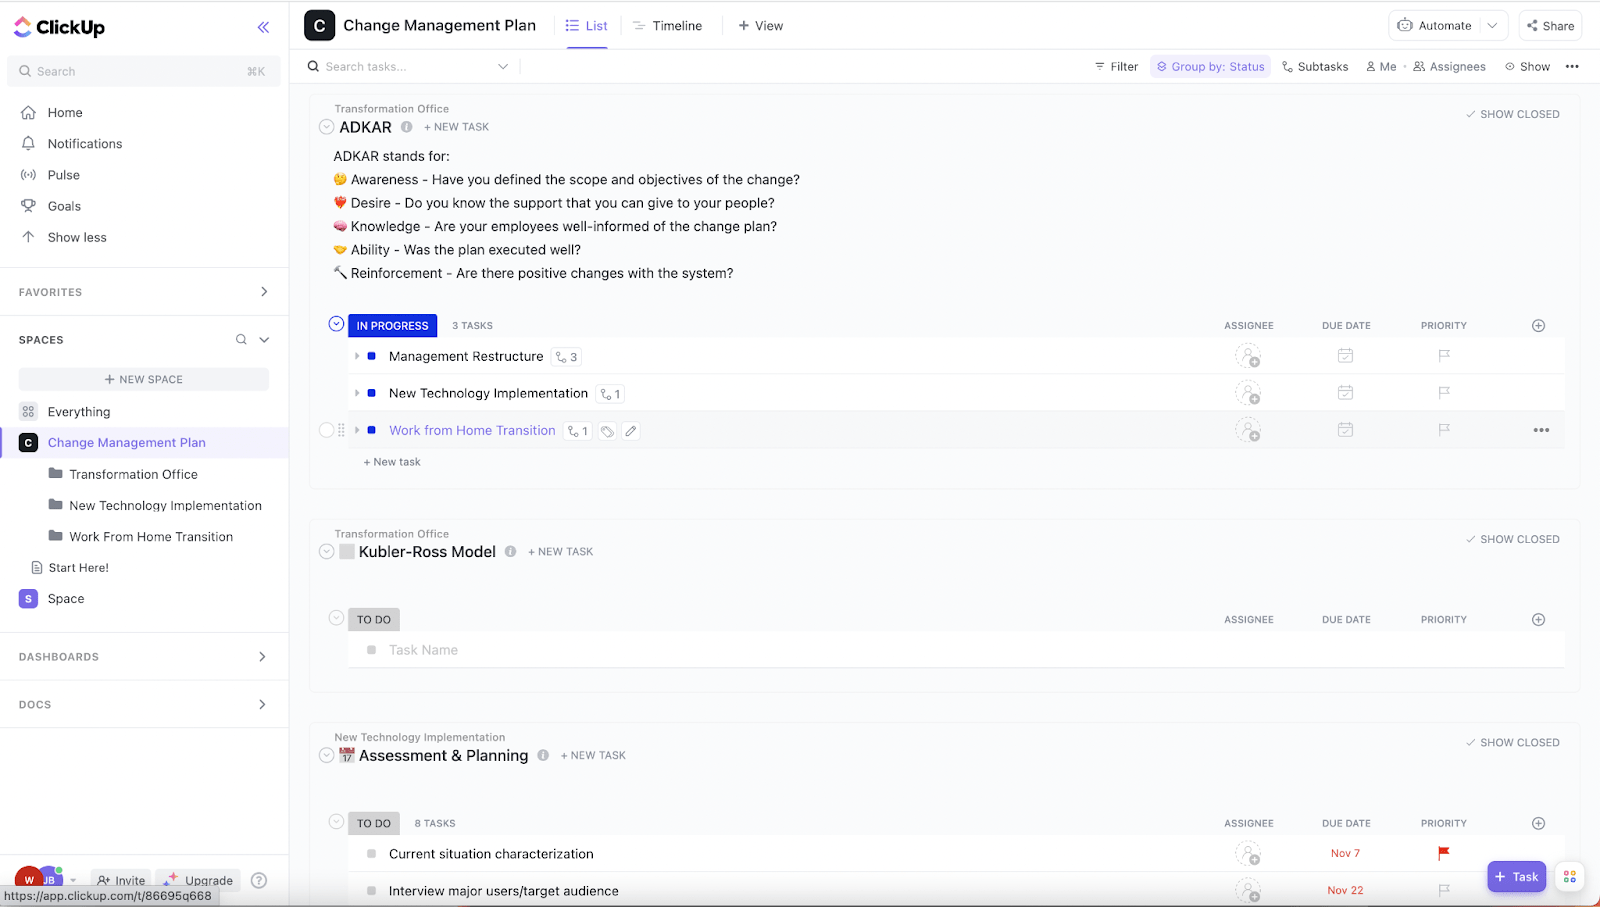Image resolution: width=1600 pixels, height=907 pixels.
Task: Click status square of Current situation characterization
Action: 372,854
